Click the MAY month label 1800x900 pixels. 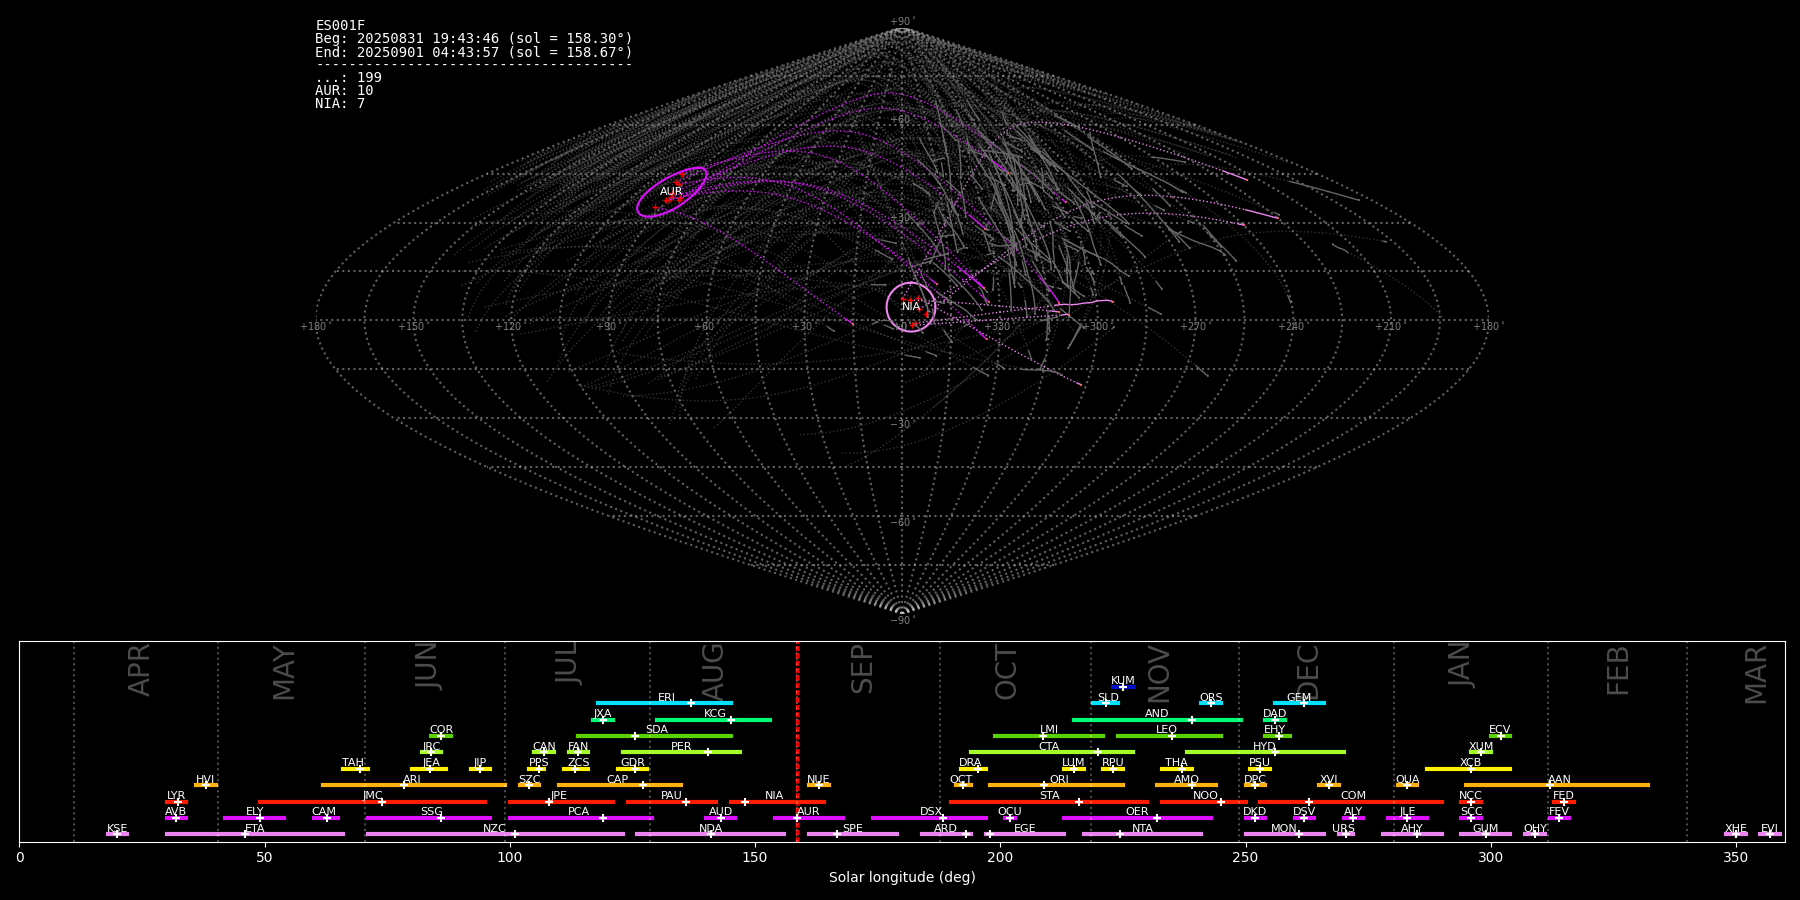[284, 673]
